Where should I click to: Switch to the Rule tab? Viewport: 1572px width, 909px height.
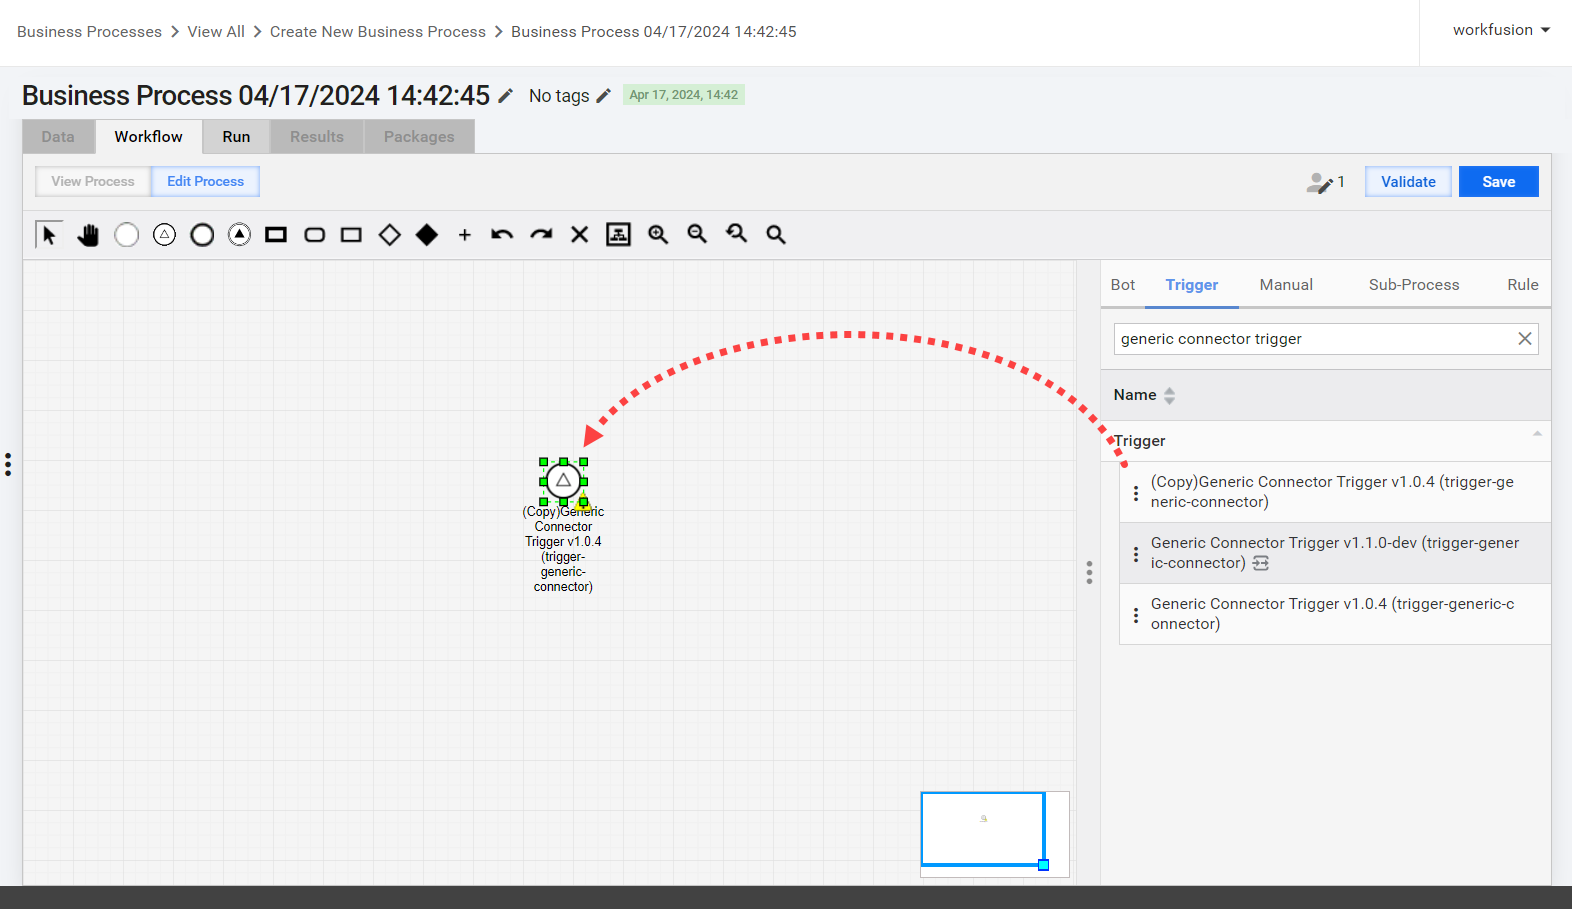[1523, 285]
